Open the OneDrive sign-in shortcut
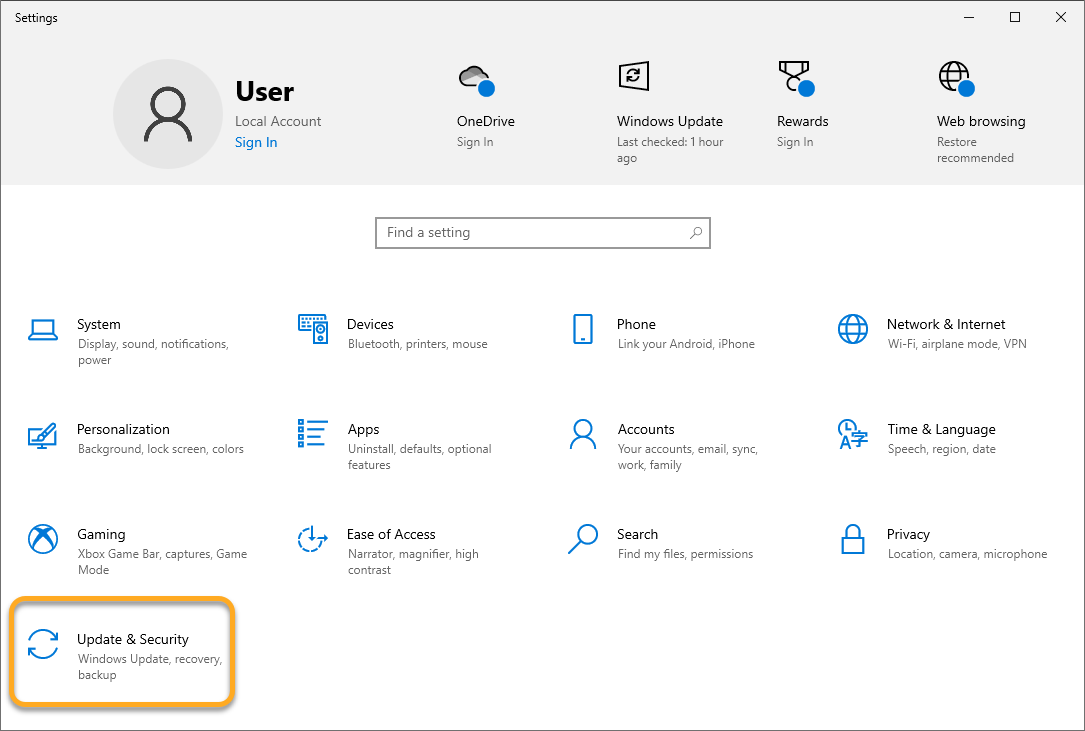 (476, 78)
